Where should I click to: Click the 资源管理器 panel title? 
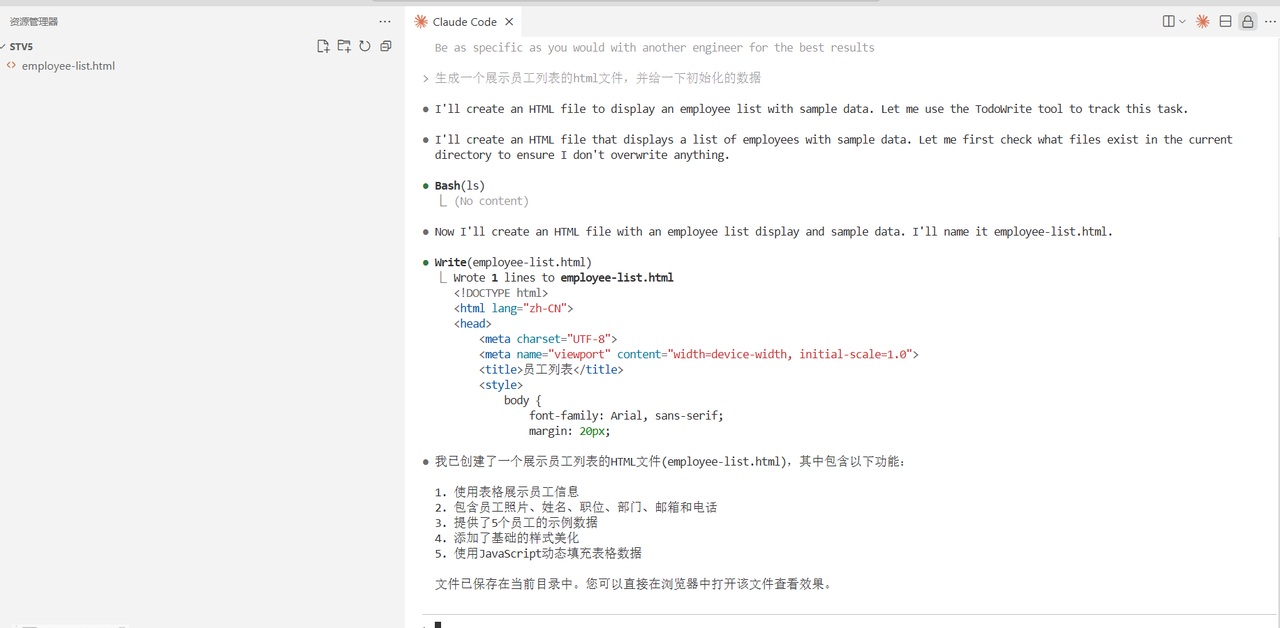coord(33,21)
